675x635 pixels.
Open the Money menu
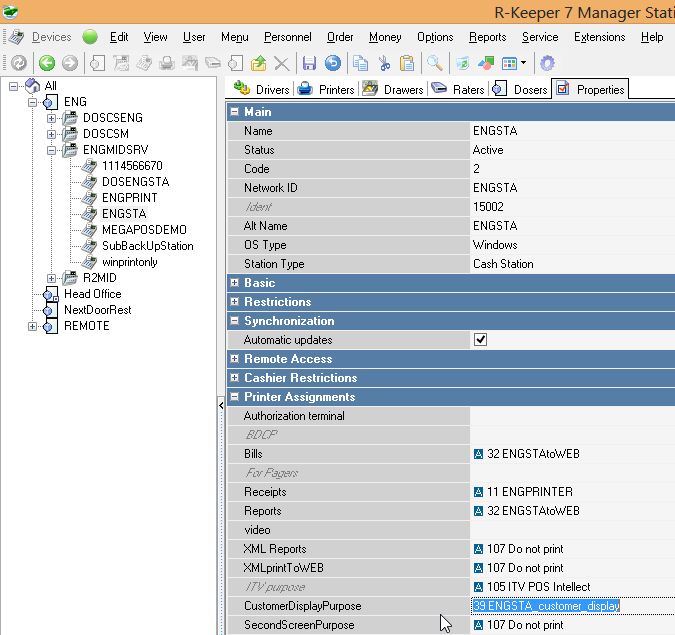pos(385,37)
